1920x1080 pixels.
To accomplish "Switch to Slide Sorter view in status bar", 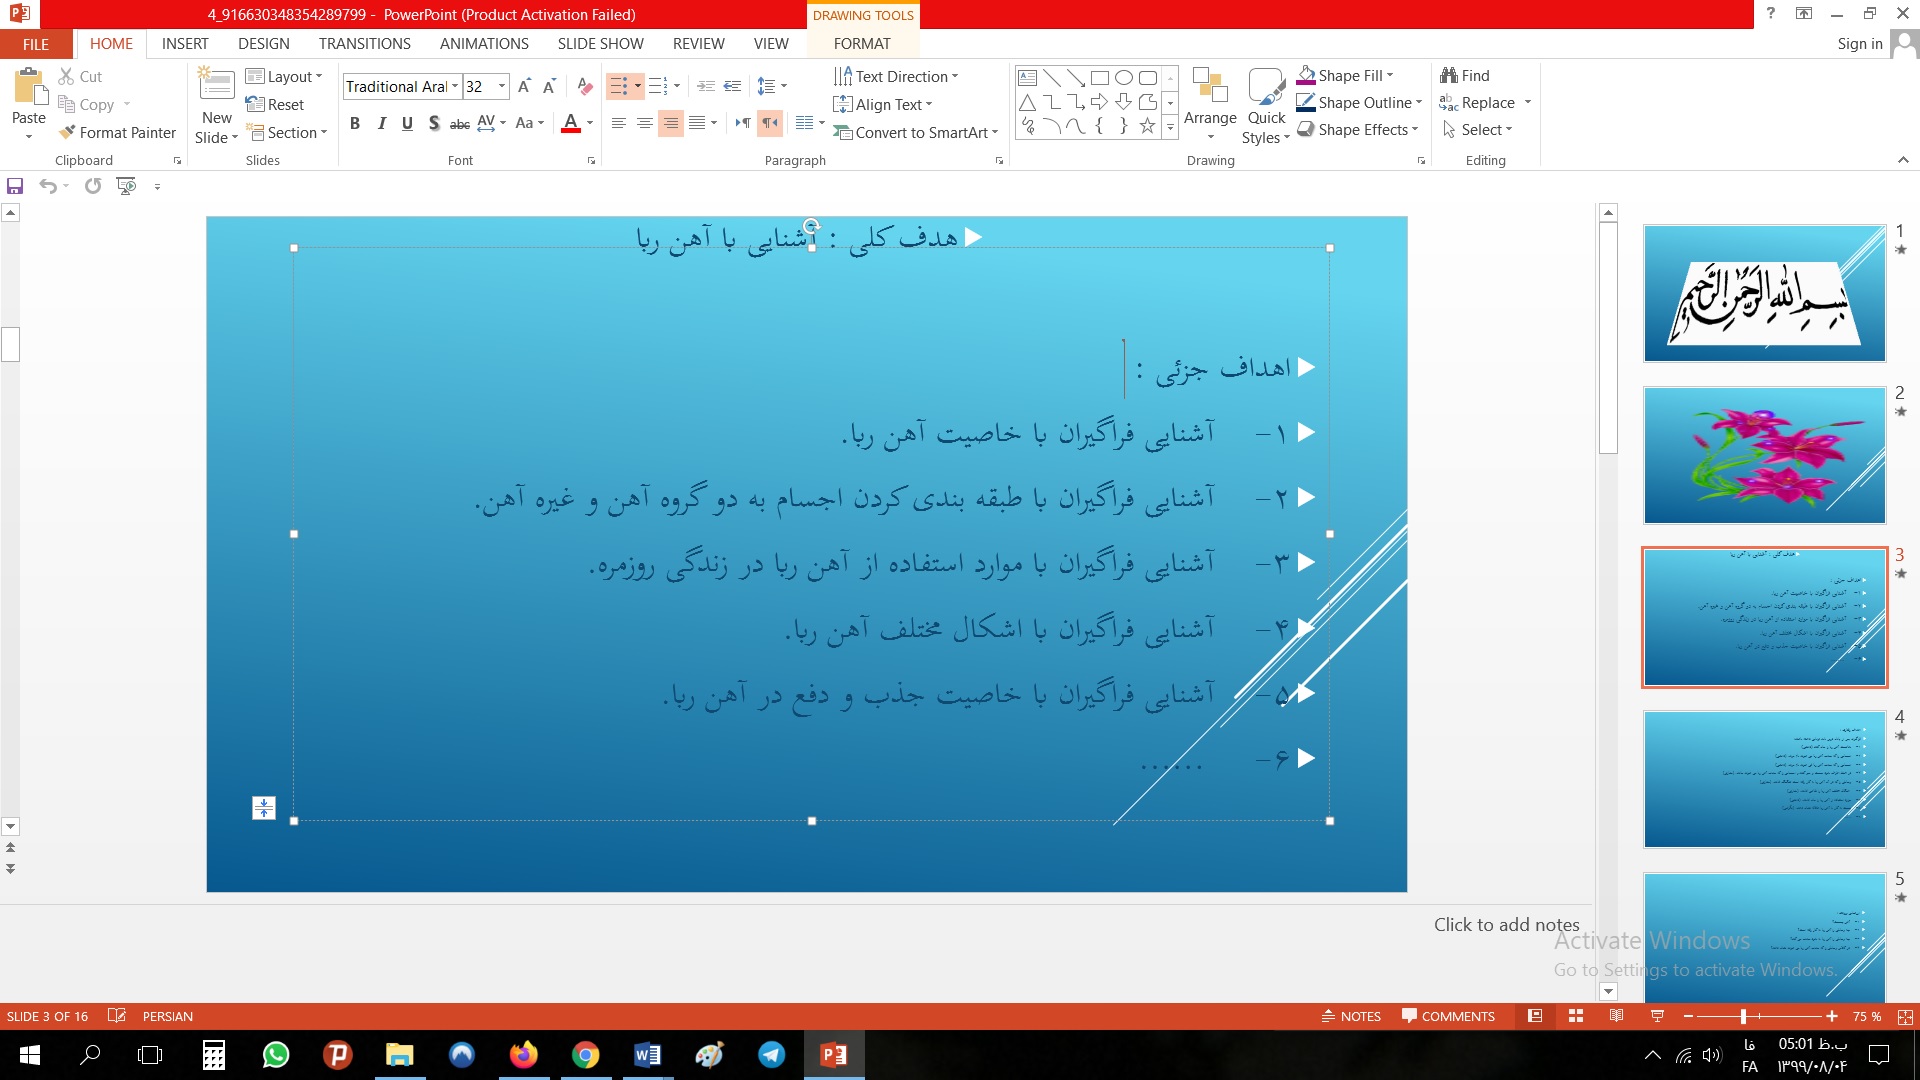I will pos(1576,1016).
